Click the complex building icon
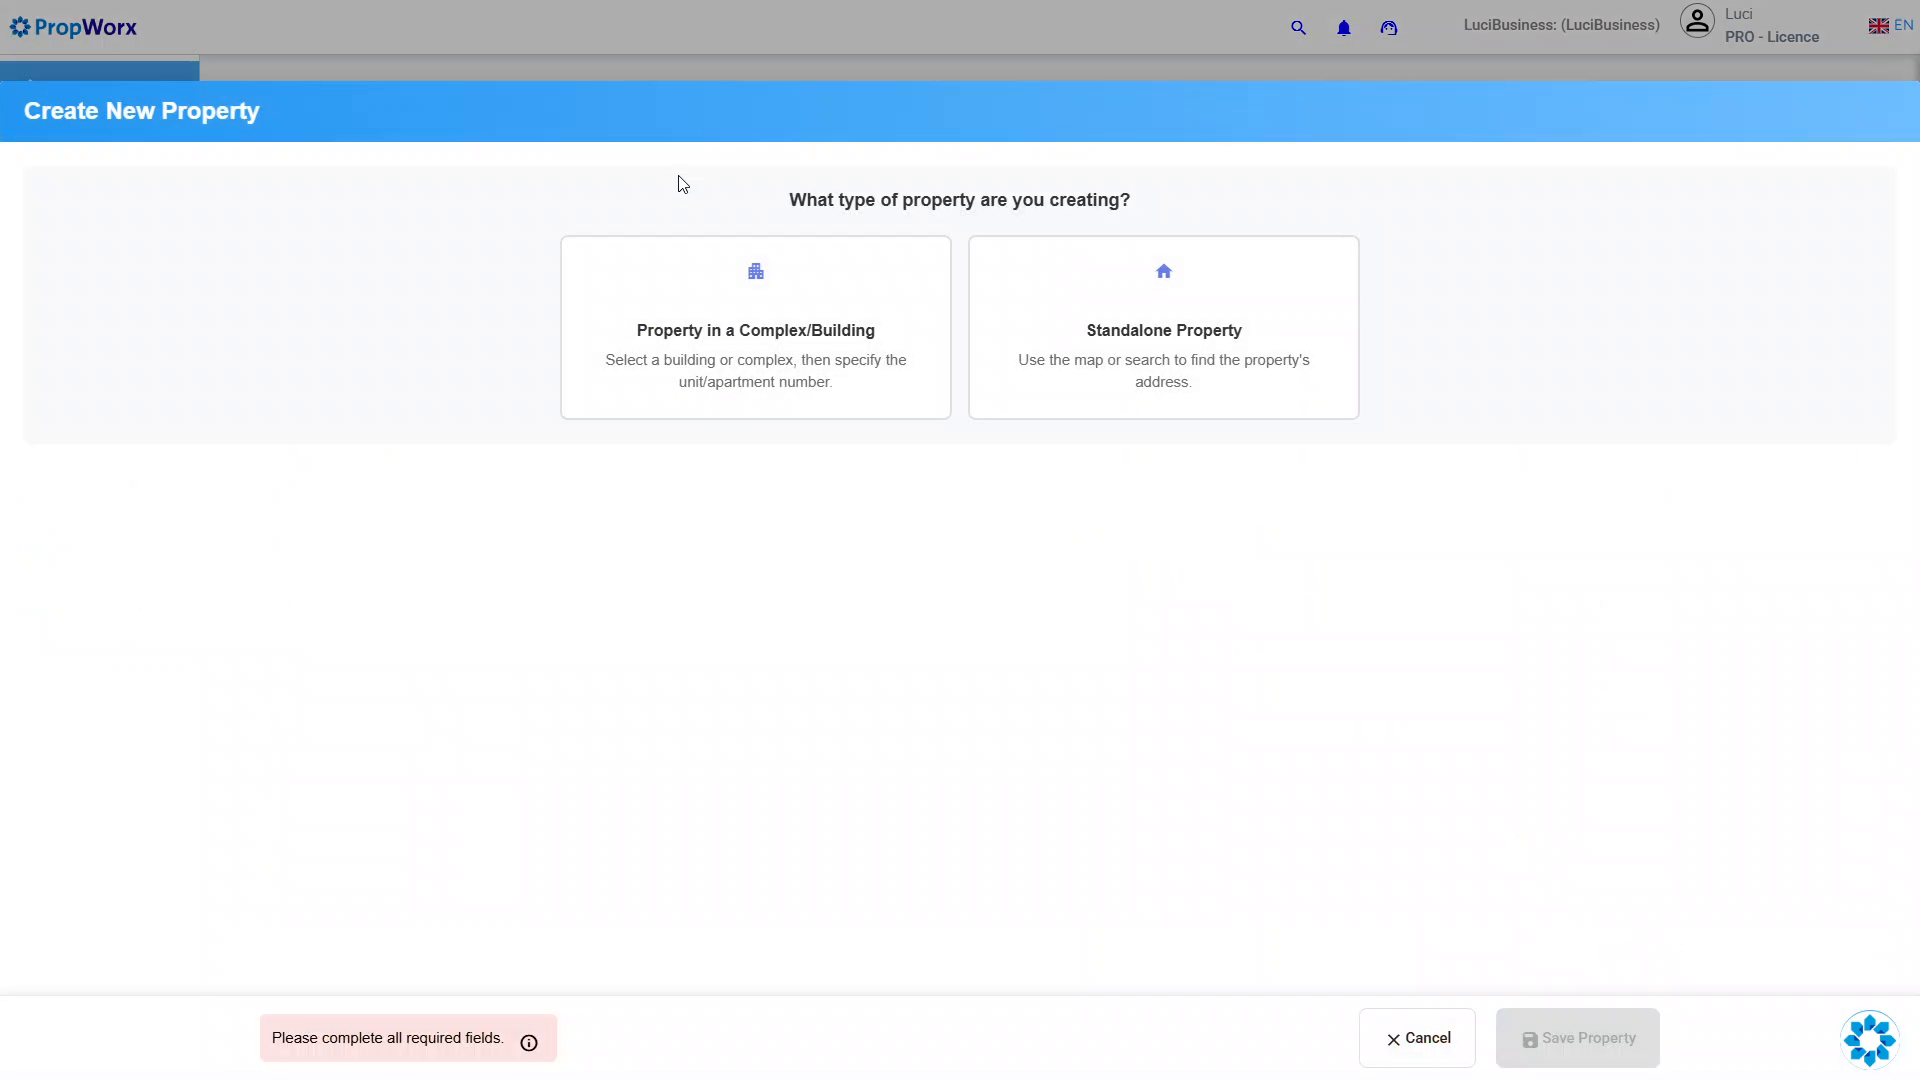 click(x=756, y=271)
